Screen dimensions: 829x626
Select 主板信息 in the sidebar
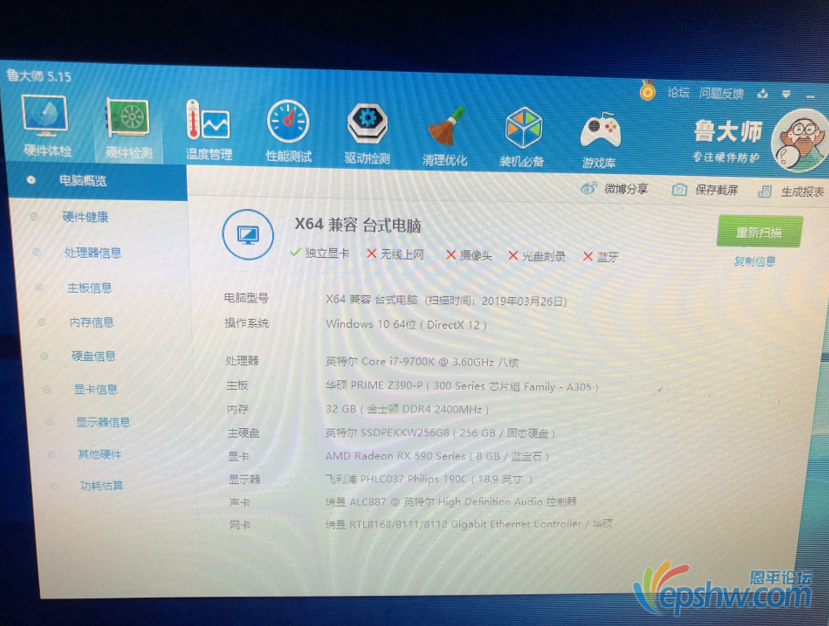89,288
